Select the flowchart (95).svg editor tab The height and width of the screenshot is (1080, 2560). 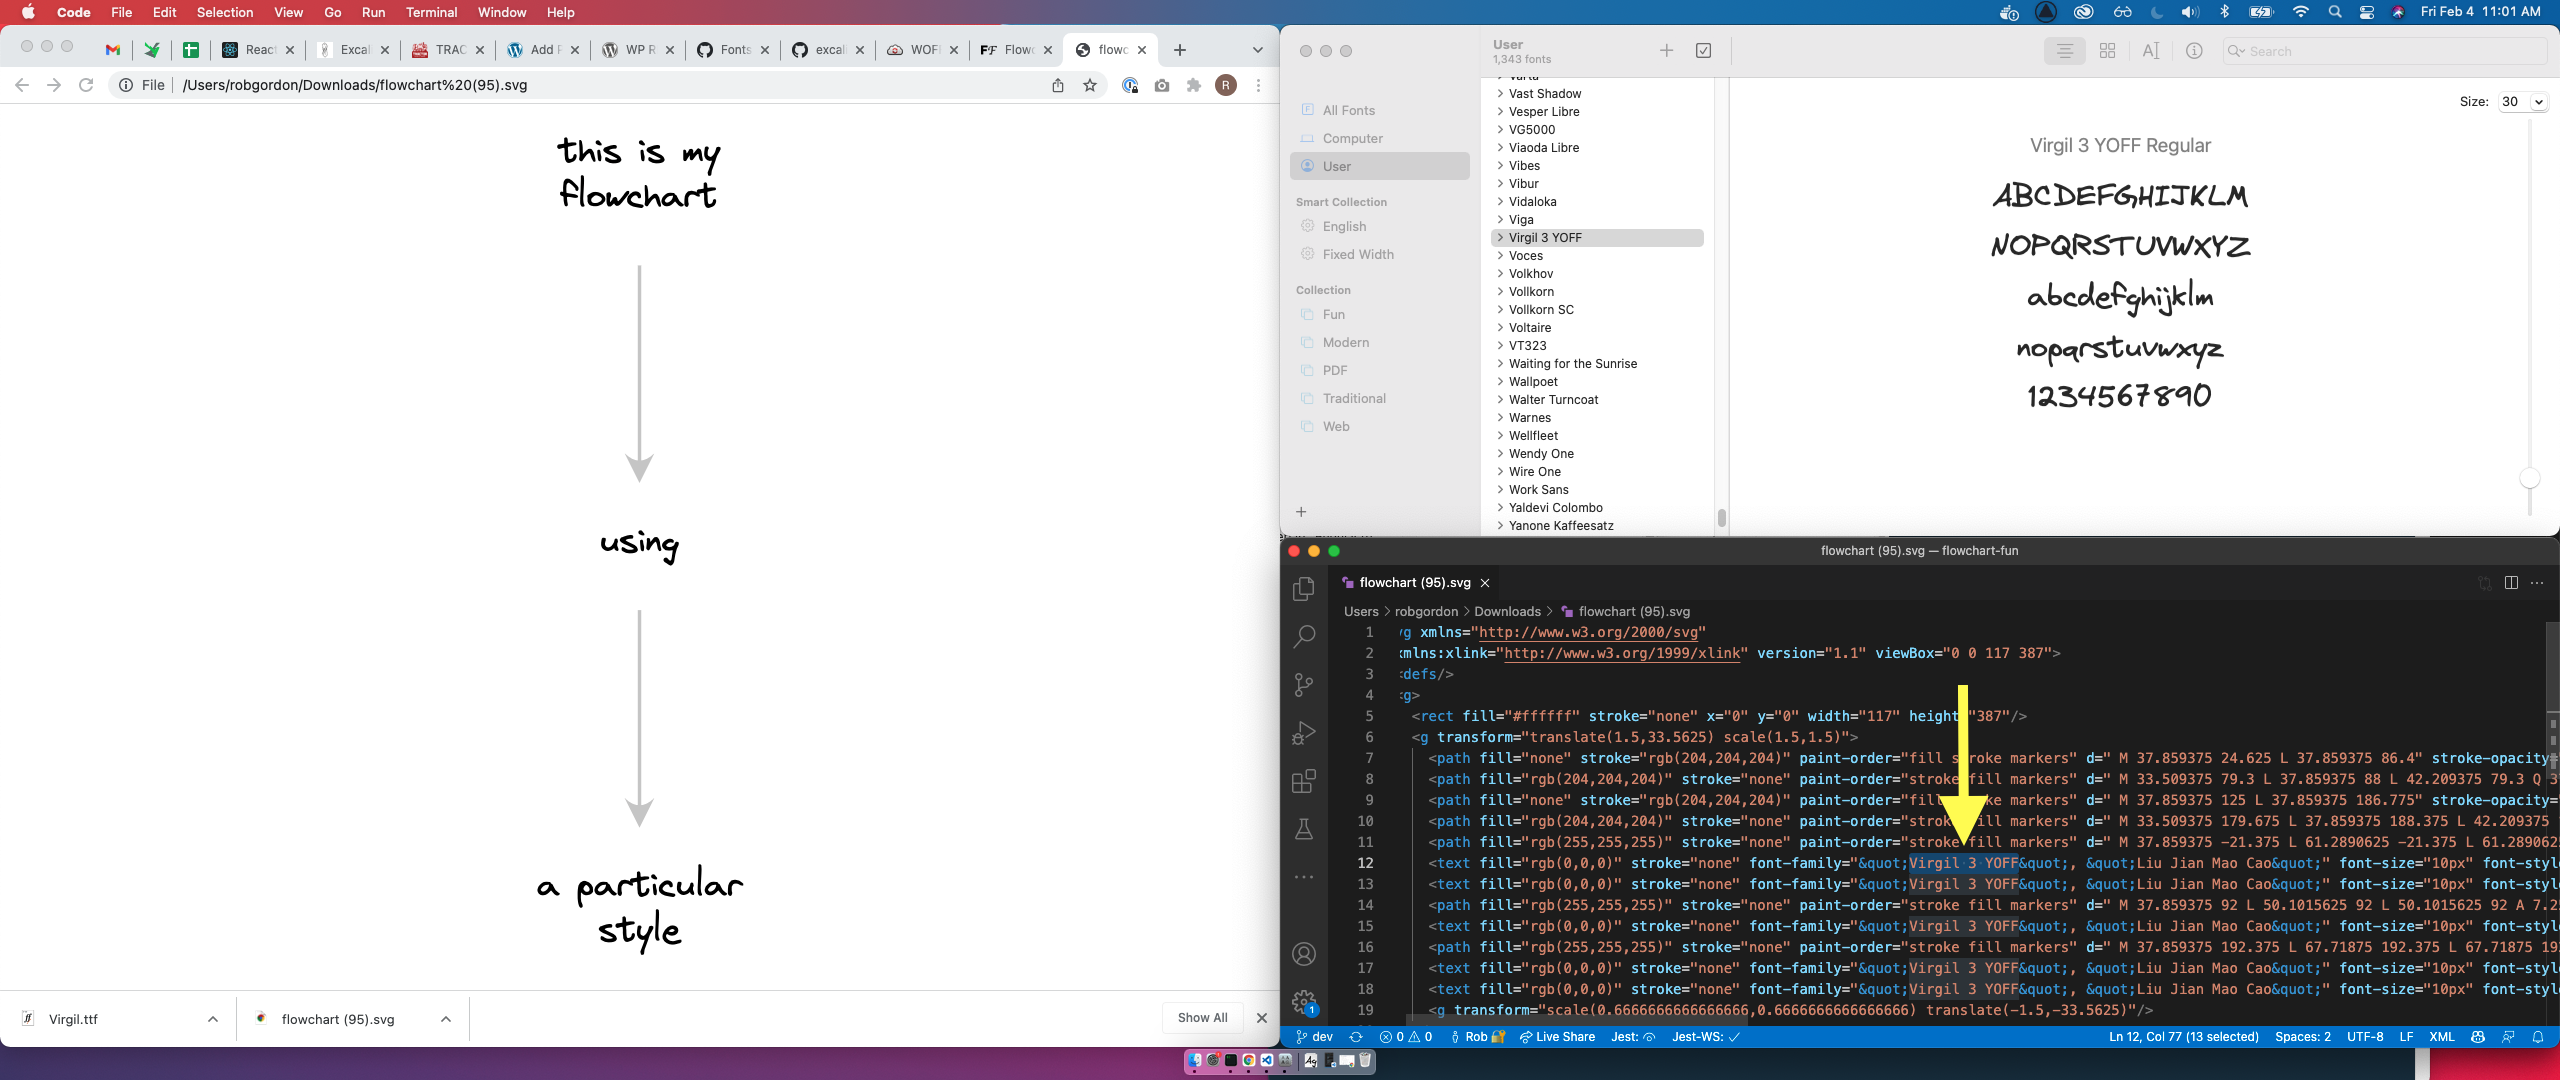pyautogui.click(x=1413, y=582)
